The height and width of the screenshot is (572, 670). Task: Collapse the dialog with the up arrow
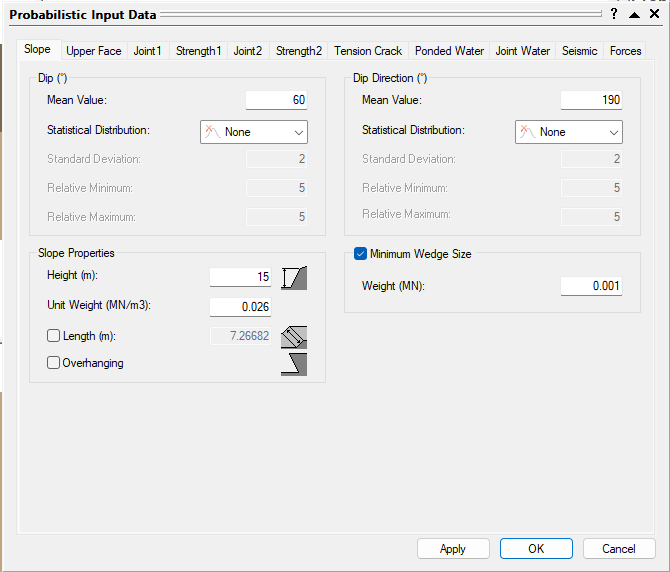pyautogui.click(x=635, y=15)
